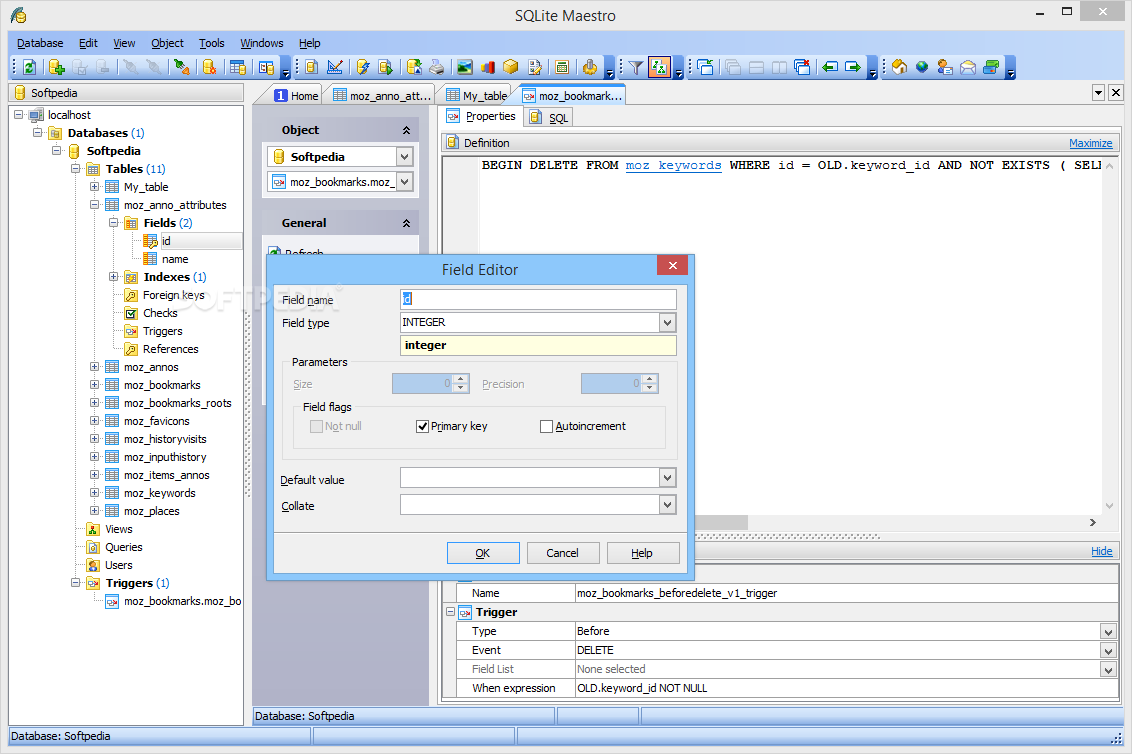This screenshot has height=754, width=1132.
Task: Click the horizontal scrollbar thumb under Definition
Action: pyautogui.click(x=720, y=522)
